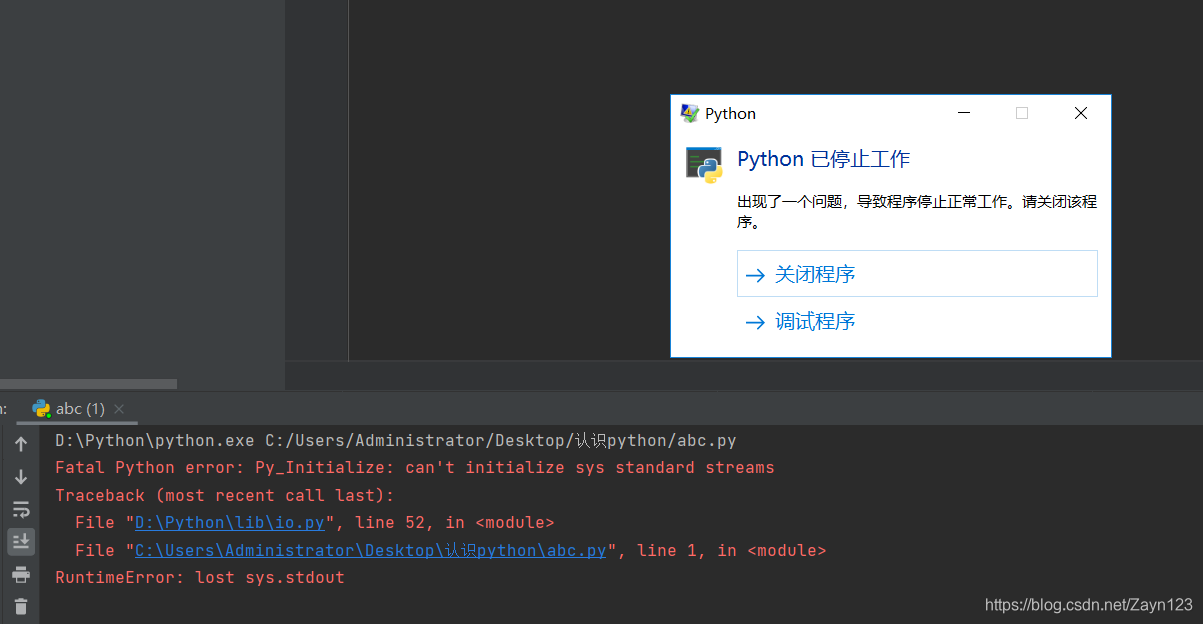Click the 'Python 已停止工作' heading
The image size is (1203, 624).
[824, 159]
